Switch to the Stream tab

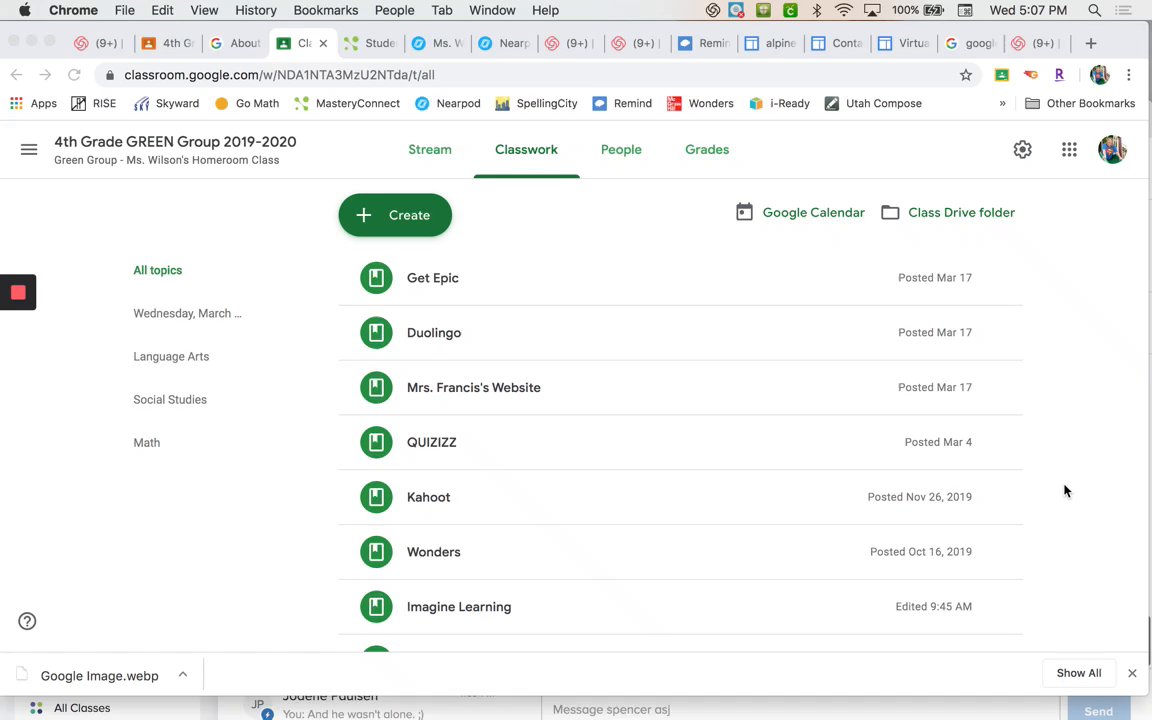click(x=430, y=150)
